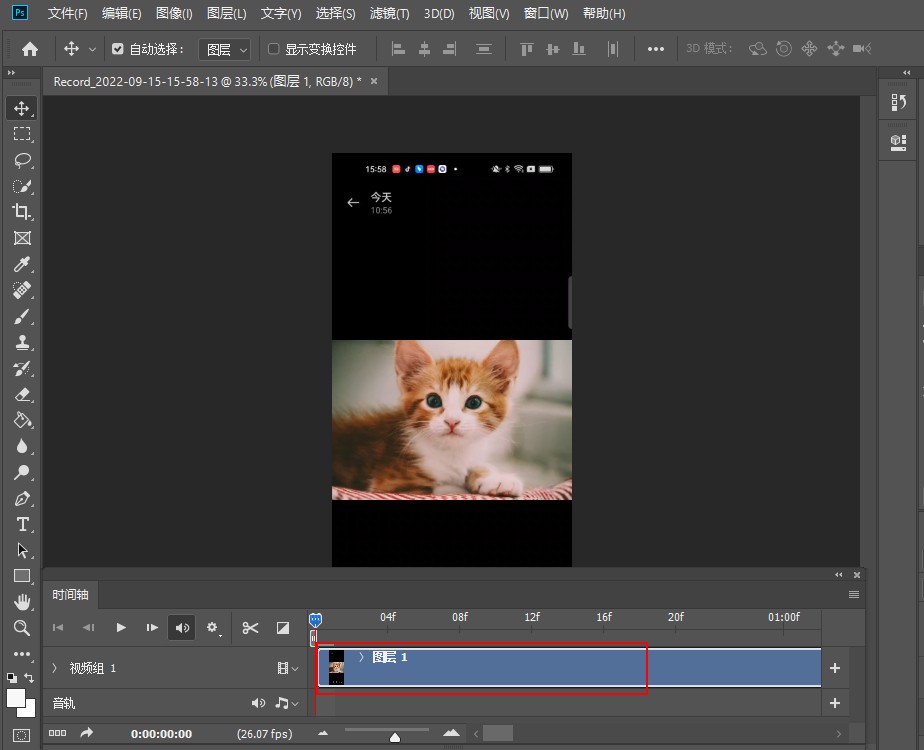Click the foreground color swatch
924x750 pixels.
point(17,698)
